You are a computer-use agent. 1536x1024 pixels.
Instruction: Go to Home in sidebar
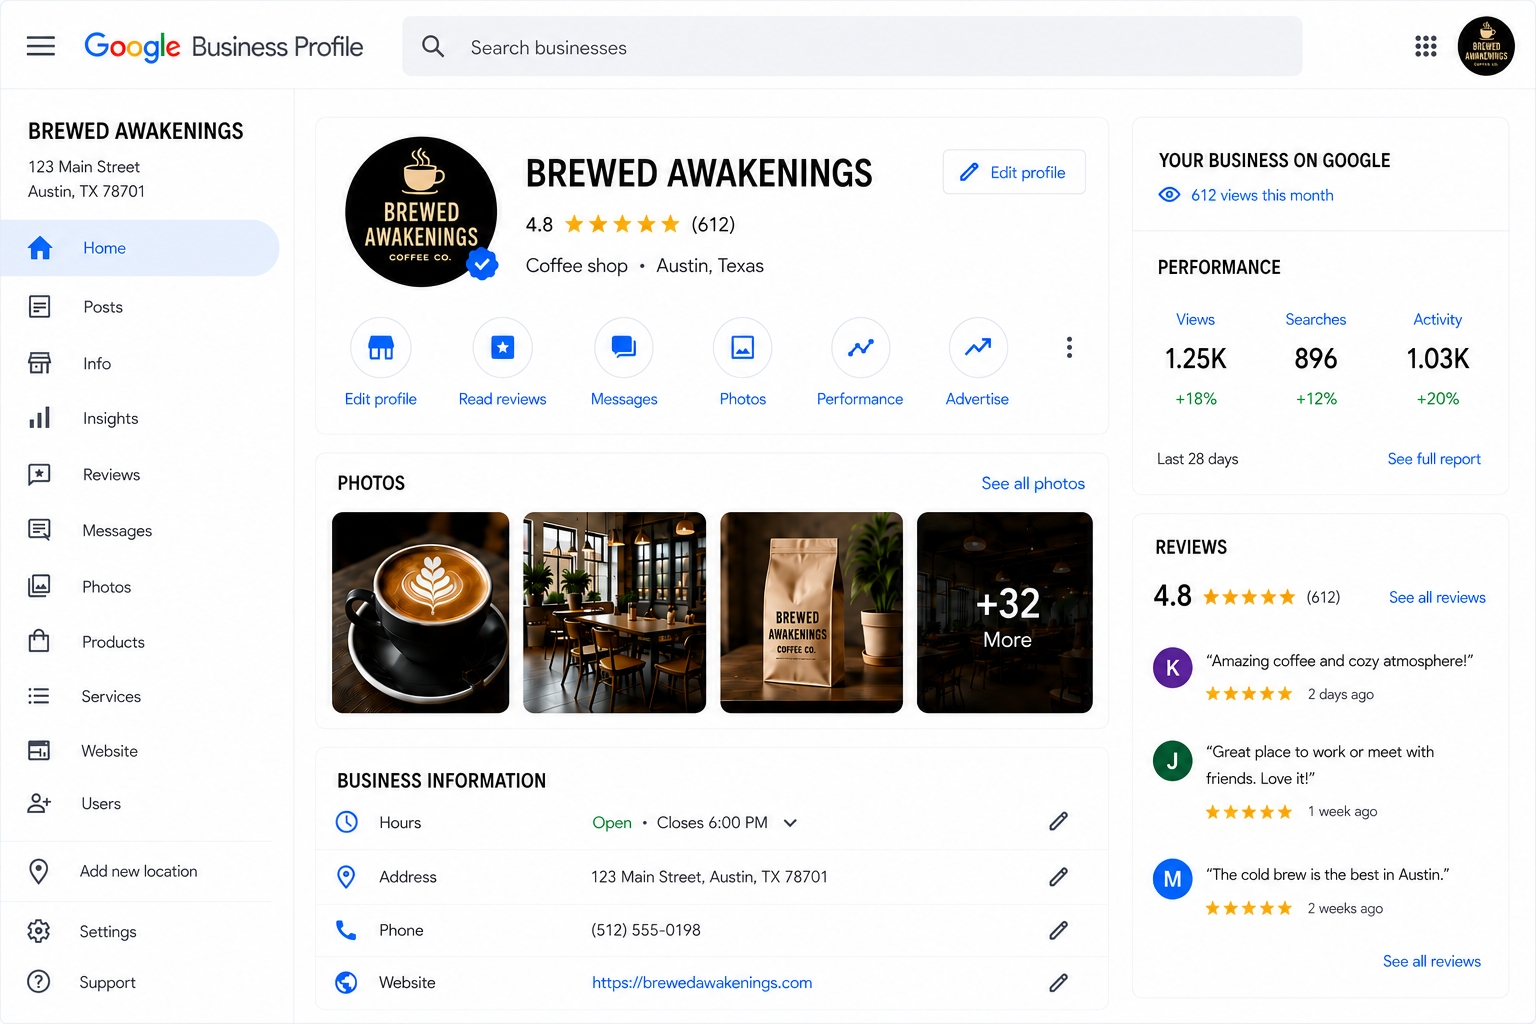pos(140,248)
